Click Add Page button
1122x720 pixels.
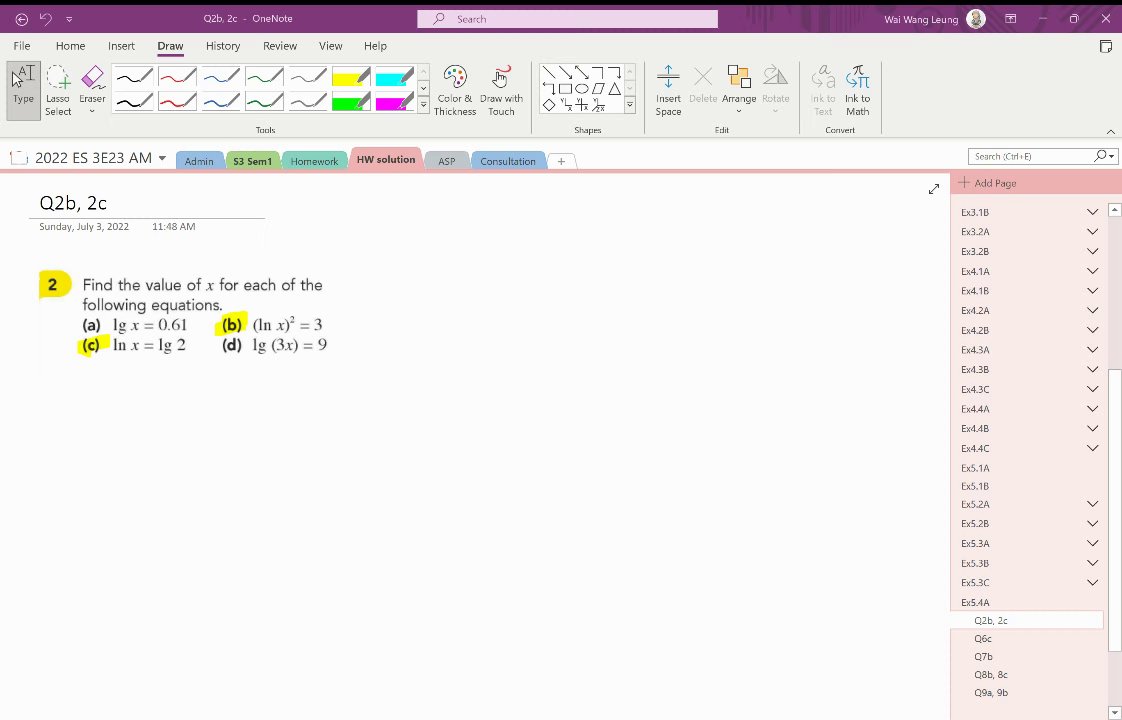[987, 183]
